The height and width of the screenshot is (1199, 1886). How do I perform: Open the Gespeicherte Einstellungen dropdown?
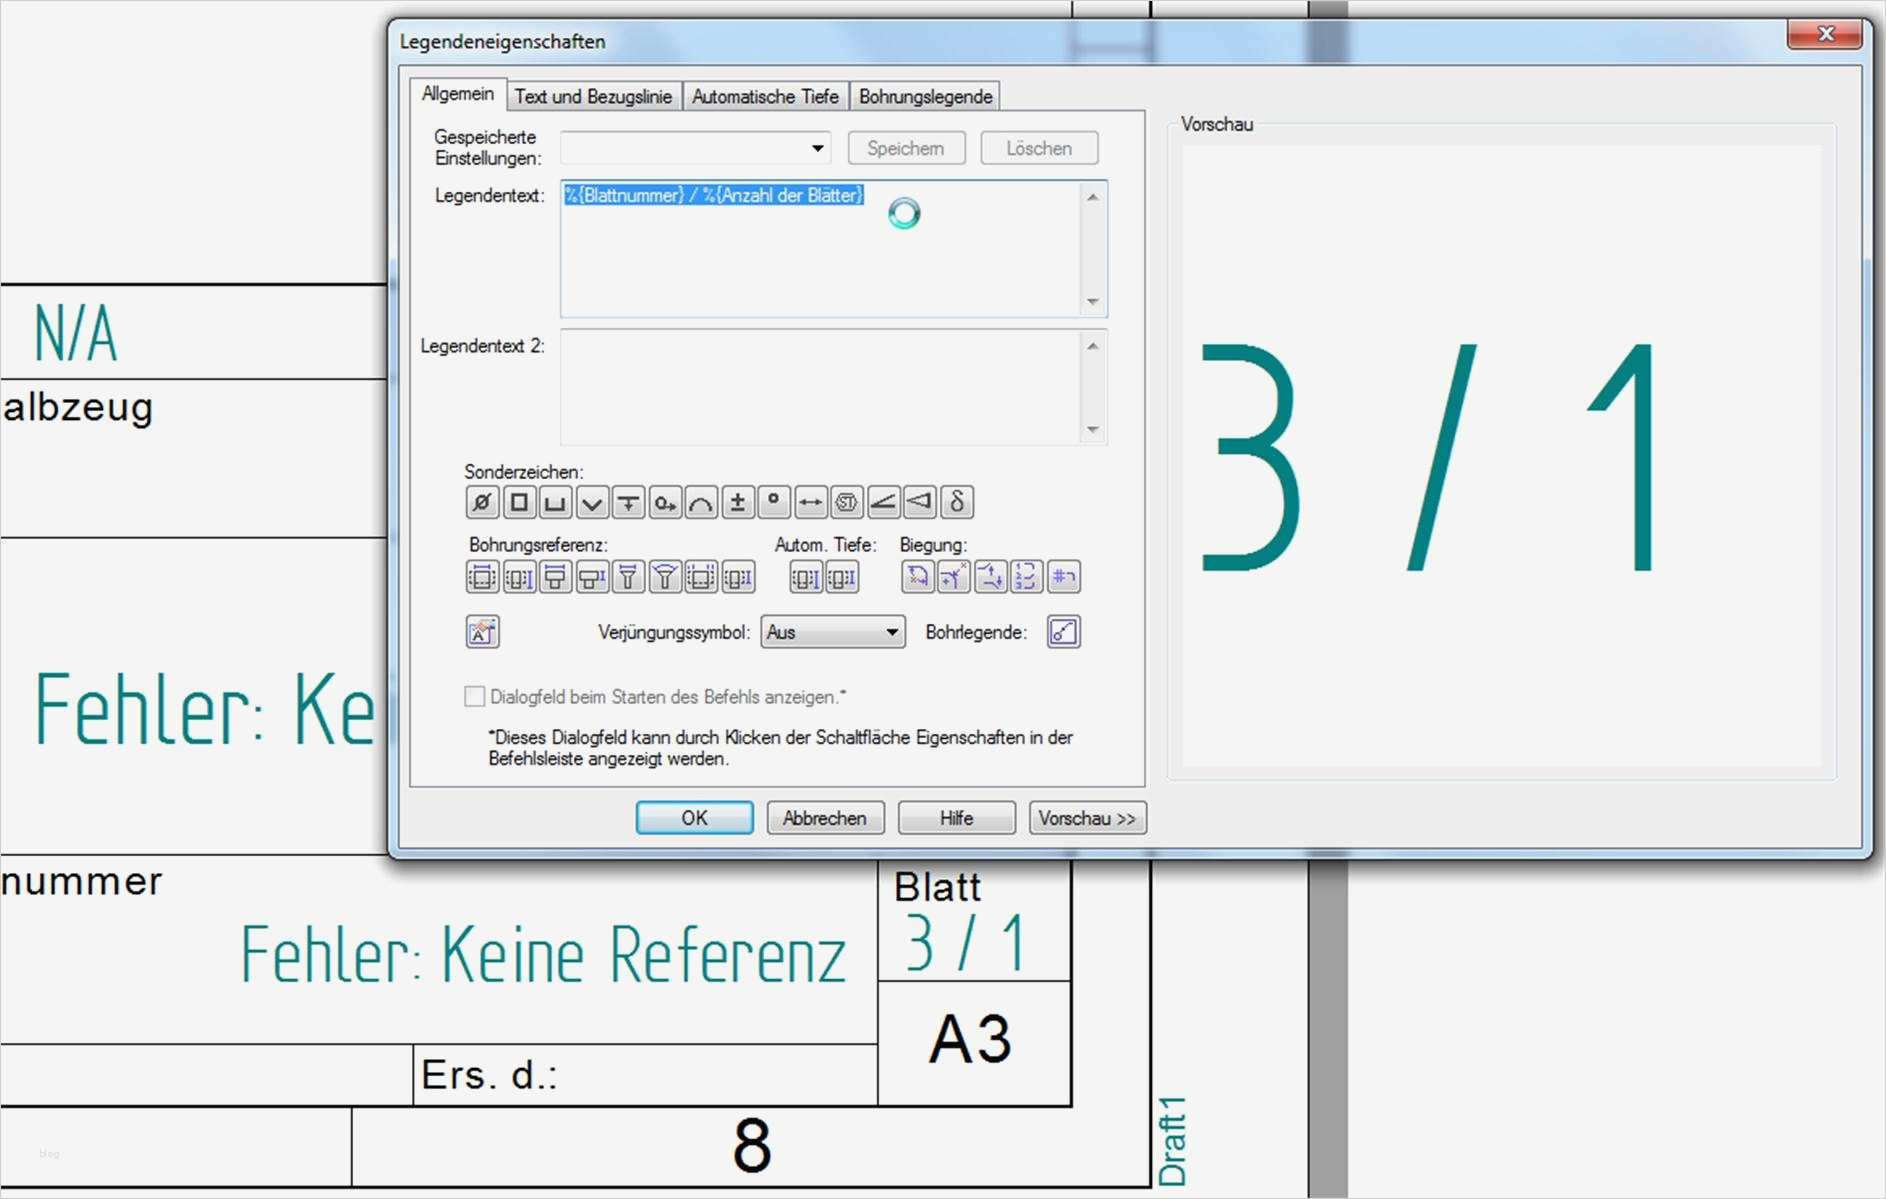(818, 148)
